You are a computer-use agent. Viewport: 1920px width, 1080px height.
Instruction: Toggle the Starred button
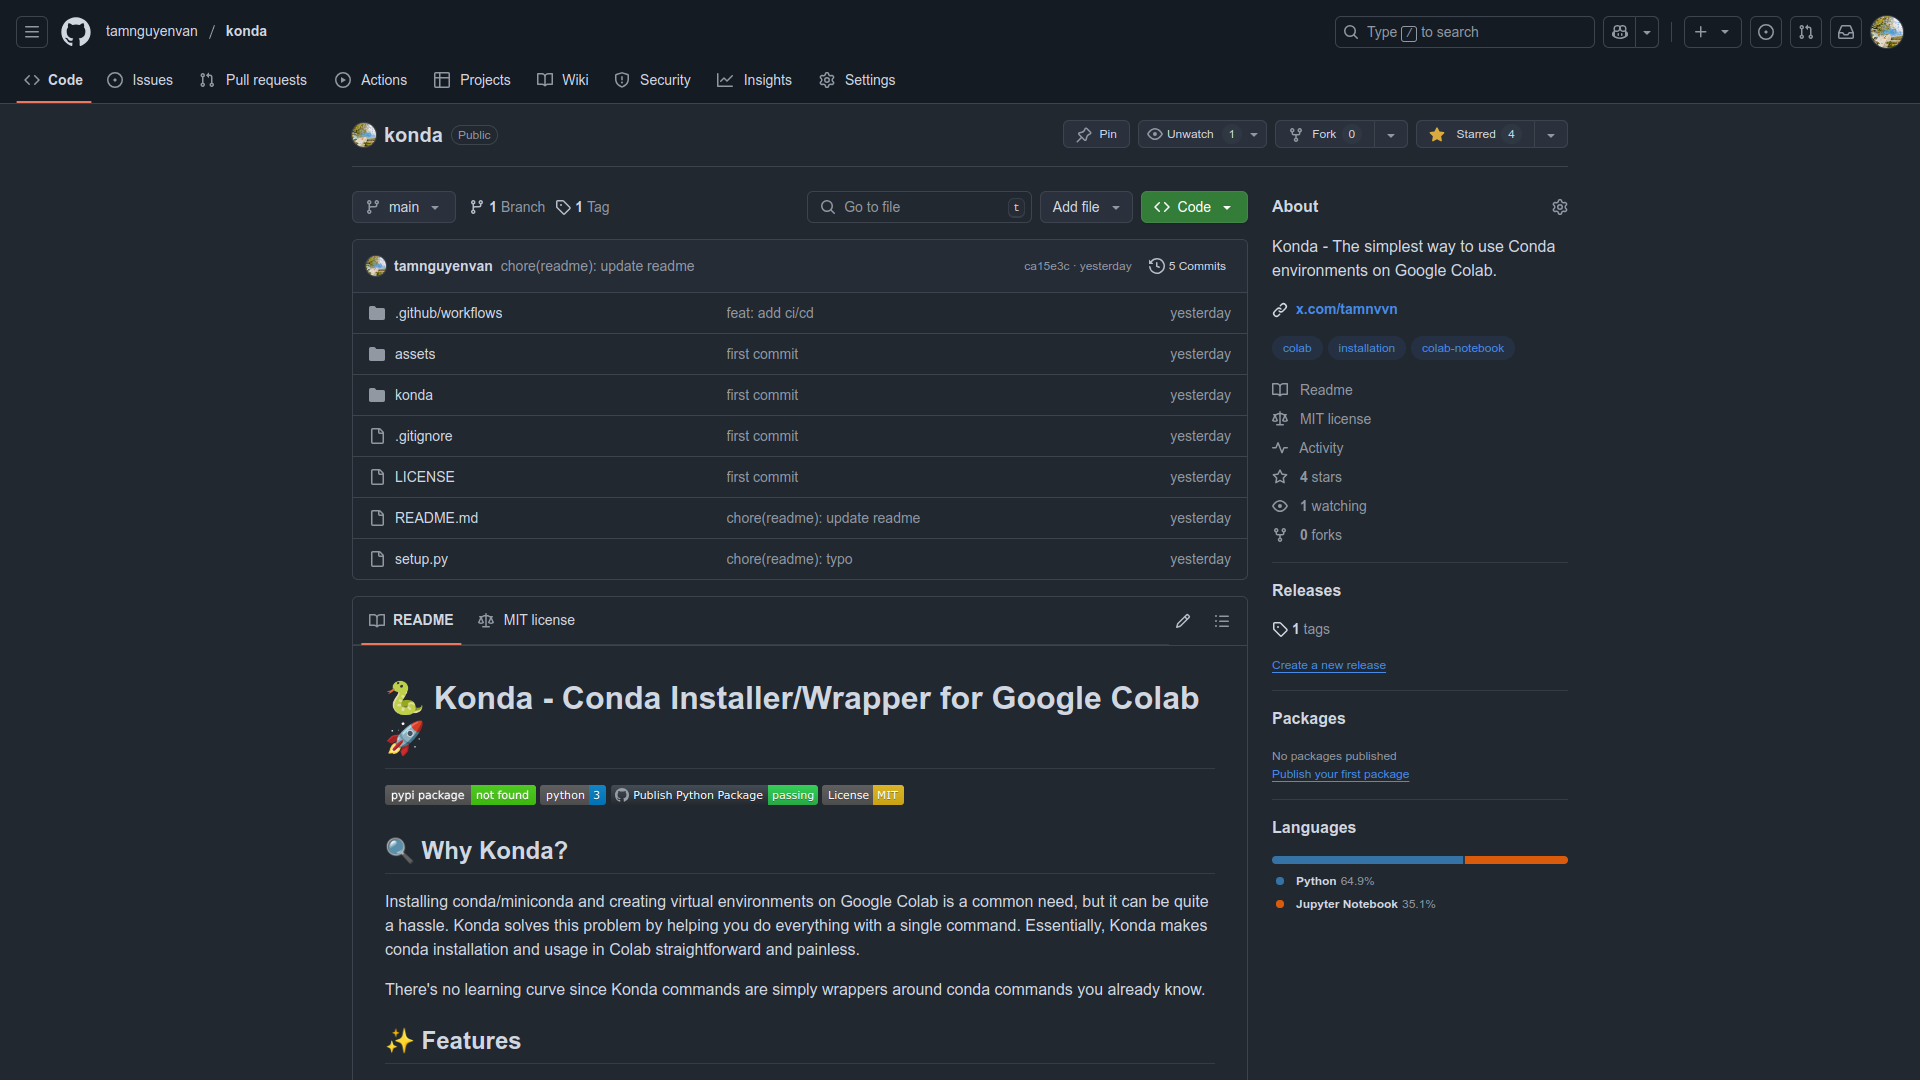1475,134
